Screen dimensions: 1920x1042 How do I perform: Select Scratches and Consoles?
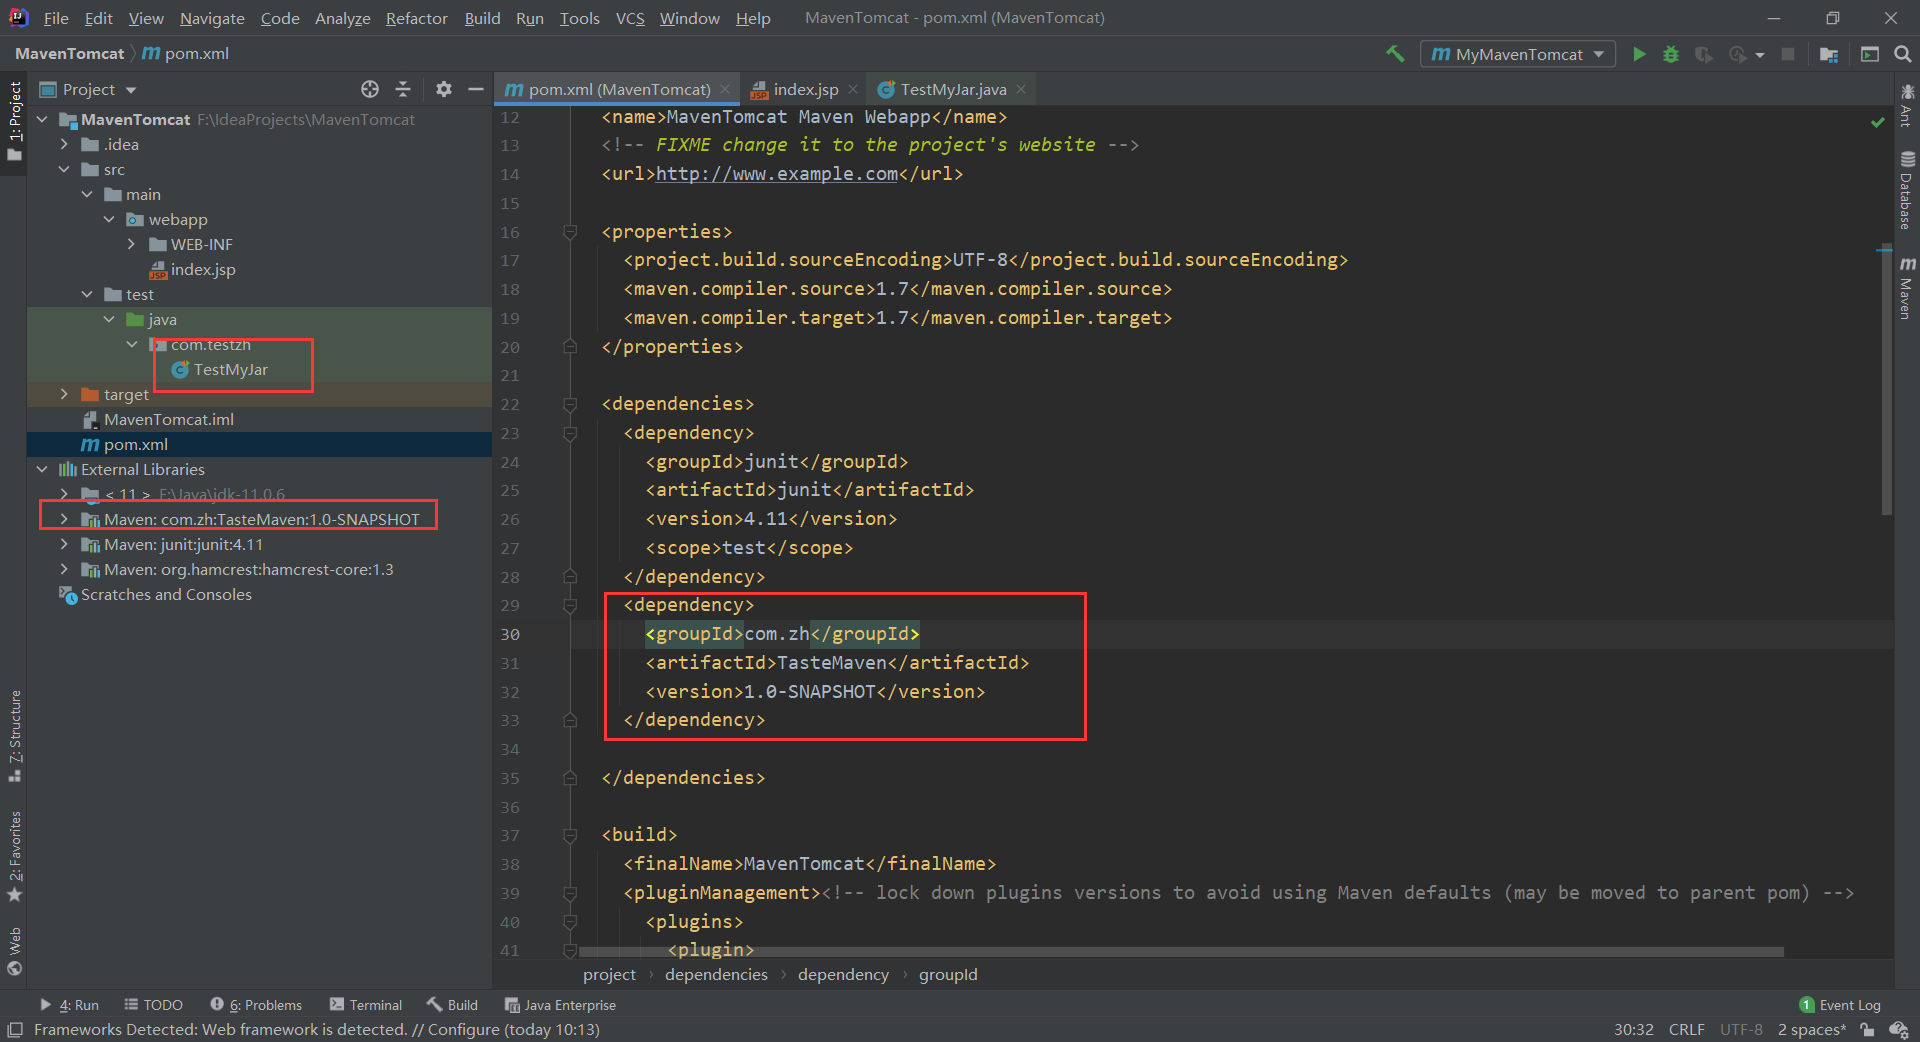[x=166, y=594]
